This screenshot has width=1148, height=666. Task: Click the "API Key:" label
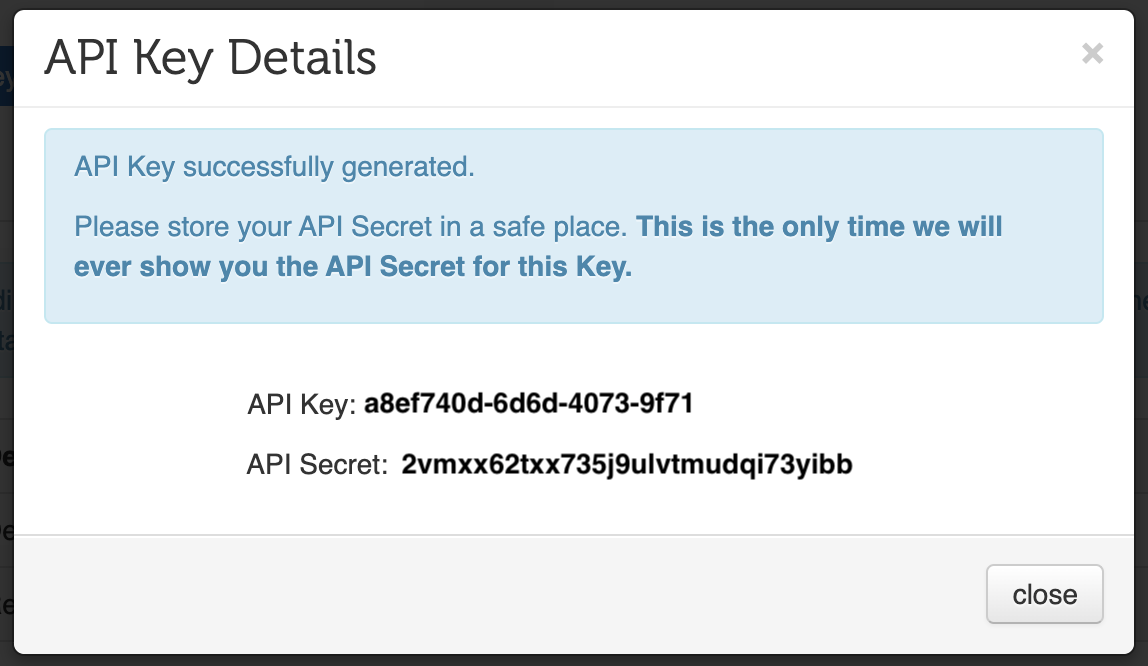[x=301, y=405]
